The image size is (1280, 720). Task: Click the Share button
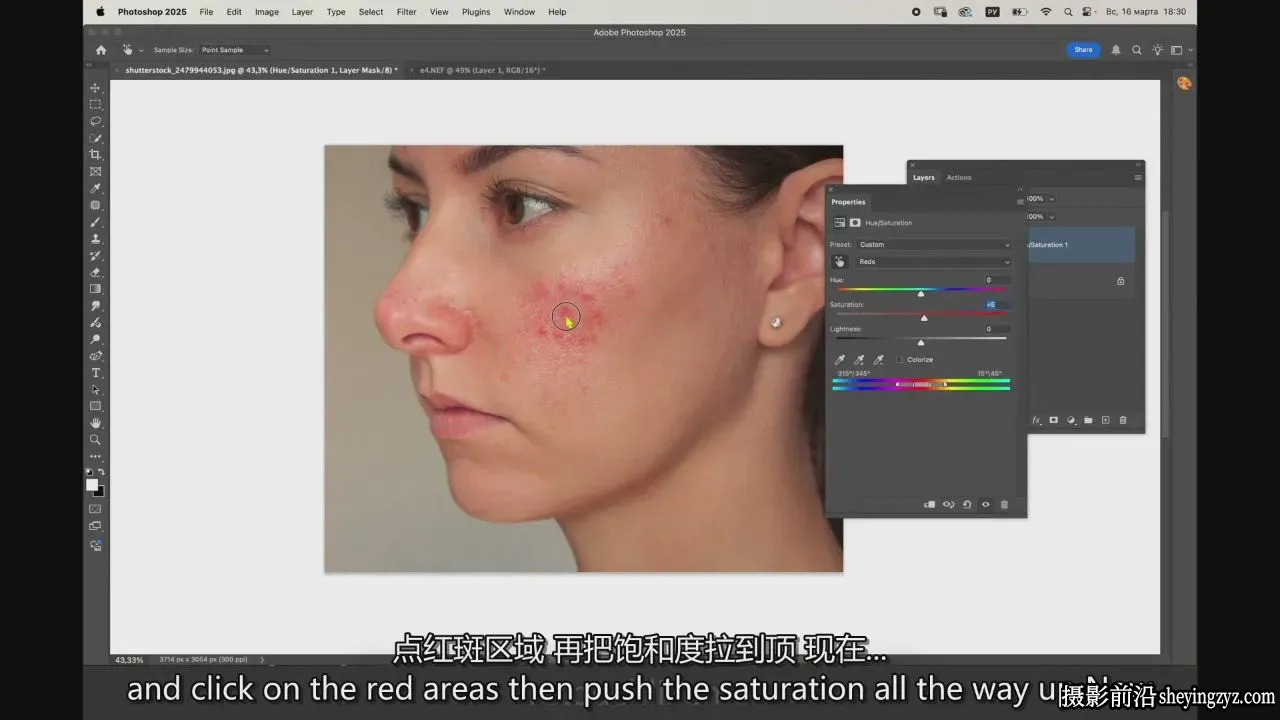pyautogui.click(x=1083, y=50)
